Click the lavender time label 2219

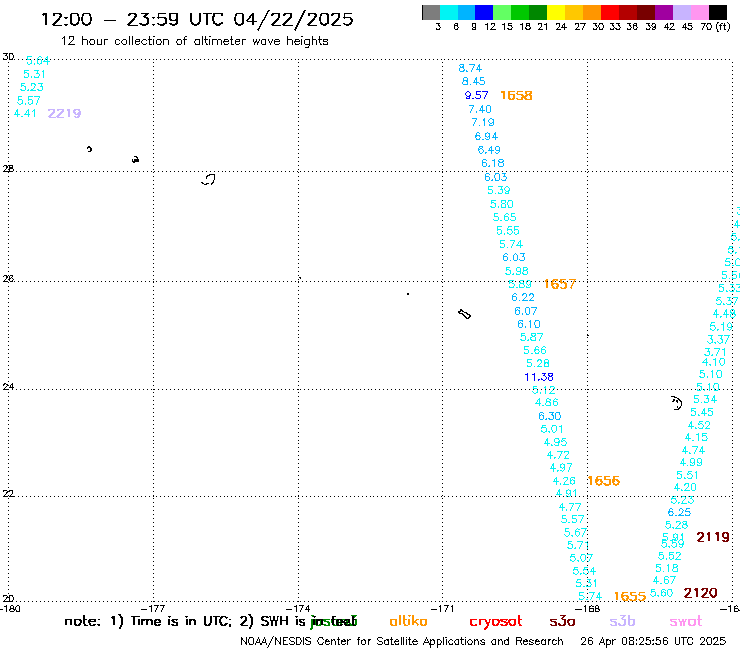pos(65,113)
